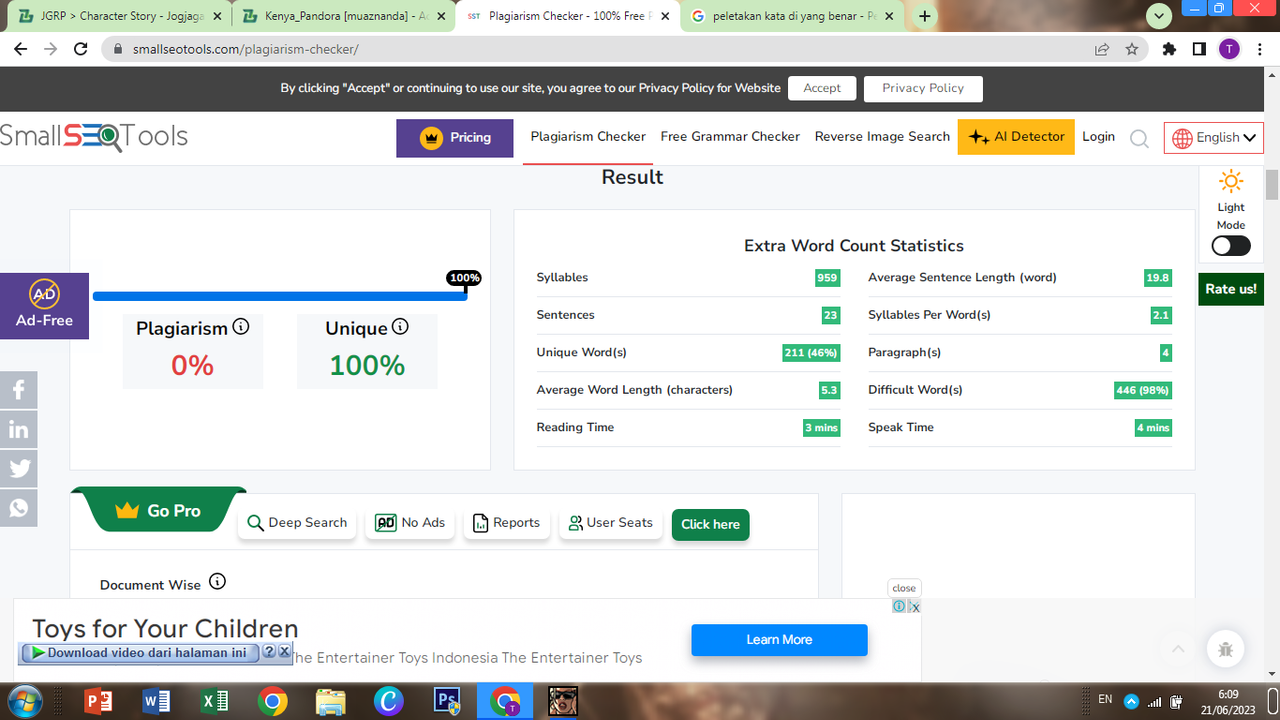Click the browser forward arrow

click(51, 49)
